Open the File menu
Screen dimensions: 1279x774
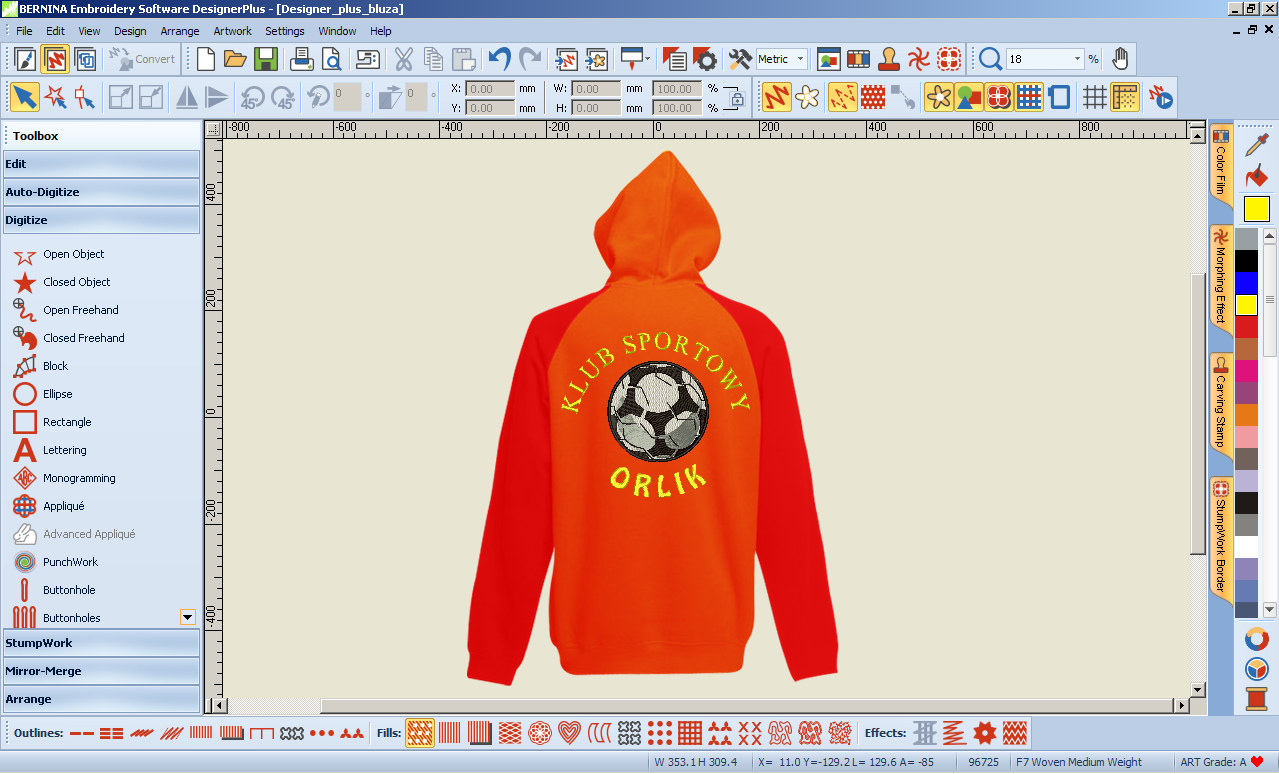(24, 31)
